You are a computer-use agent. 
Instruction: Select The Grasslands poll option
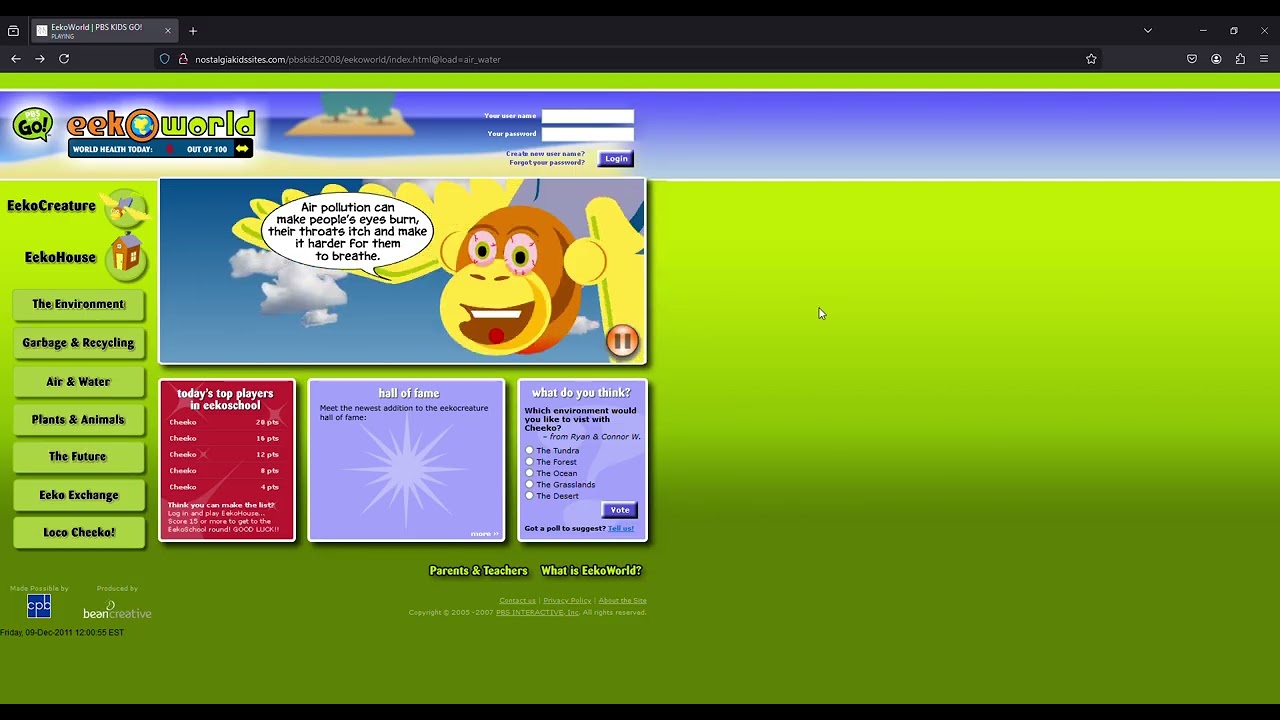coord(529,485)
